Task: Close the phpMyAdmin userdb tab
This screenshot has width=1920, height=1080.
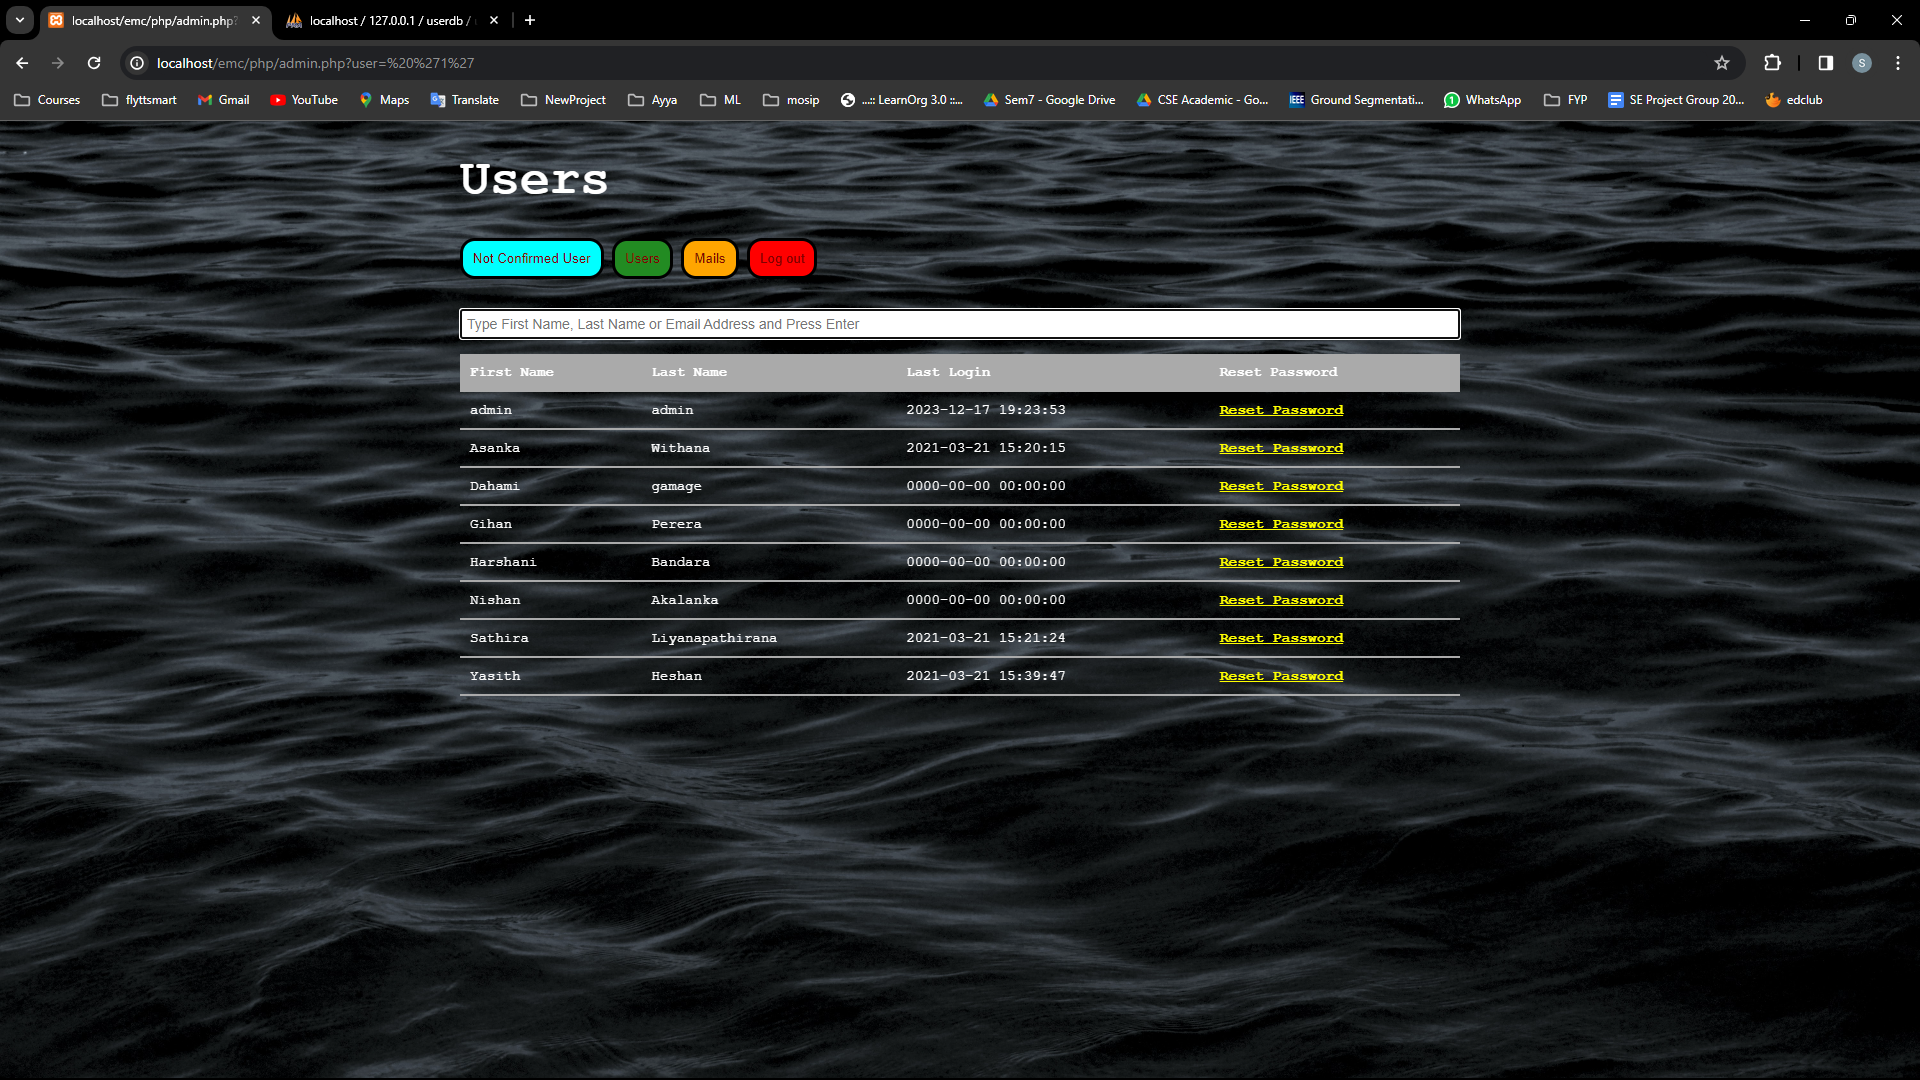Action: 494,20
